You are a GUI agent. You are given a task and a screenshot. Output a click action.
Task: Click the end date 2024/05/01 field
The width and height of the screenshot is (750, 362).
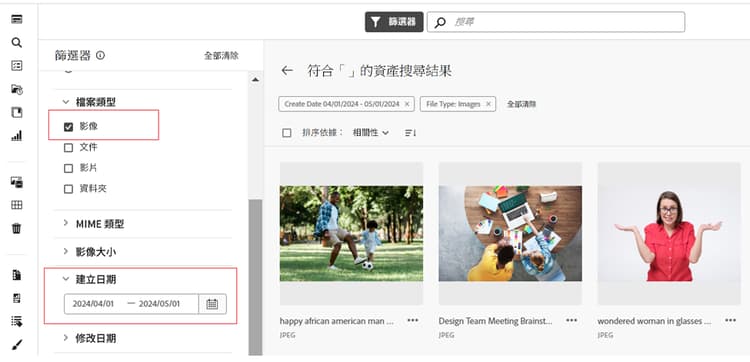click(x=159, y=304)
